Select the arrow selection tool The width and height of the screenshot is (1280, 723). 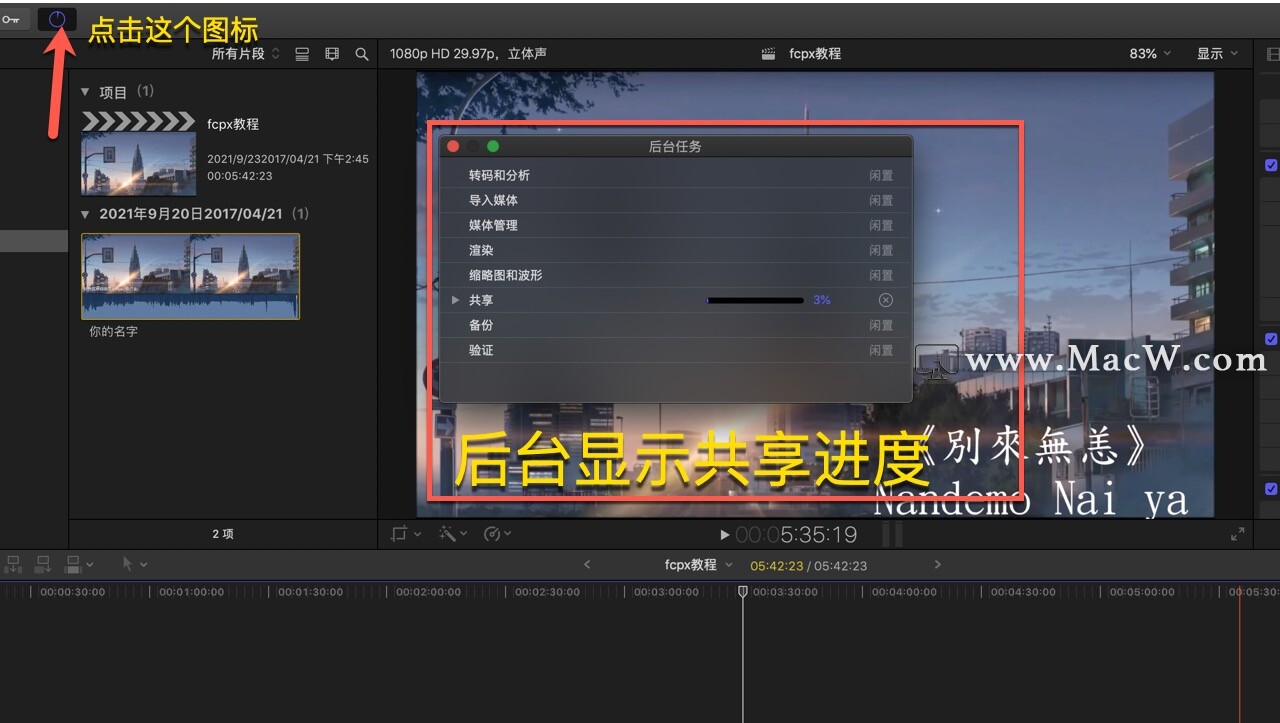pyautogui.click(x=127, y=564)
